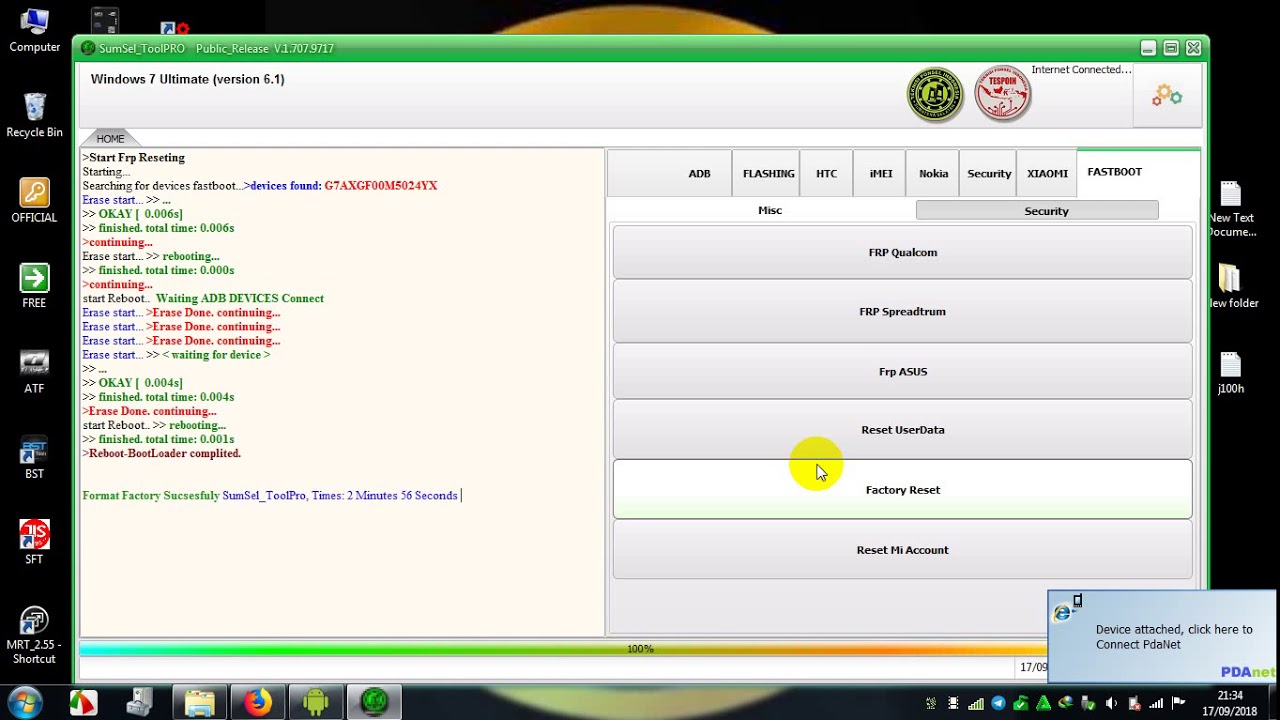Open the MRT_2.55 Shortcut desktop icon
The height and width of the screenshot is (720, 1280).
click(x=34, y=636)
